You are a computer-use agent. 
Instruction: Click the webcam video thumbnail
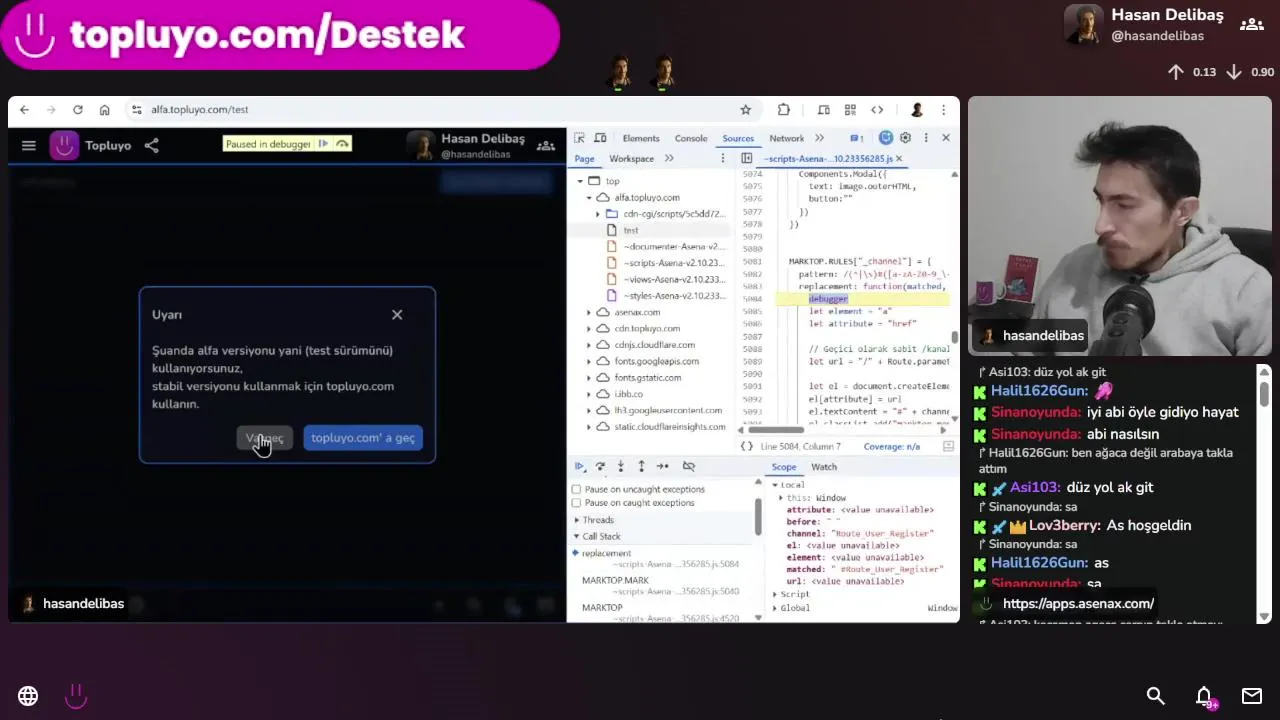pyautogui.click(x=1119, y=226)
